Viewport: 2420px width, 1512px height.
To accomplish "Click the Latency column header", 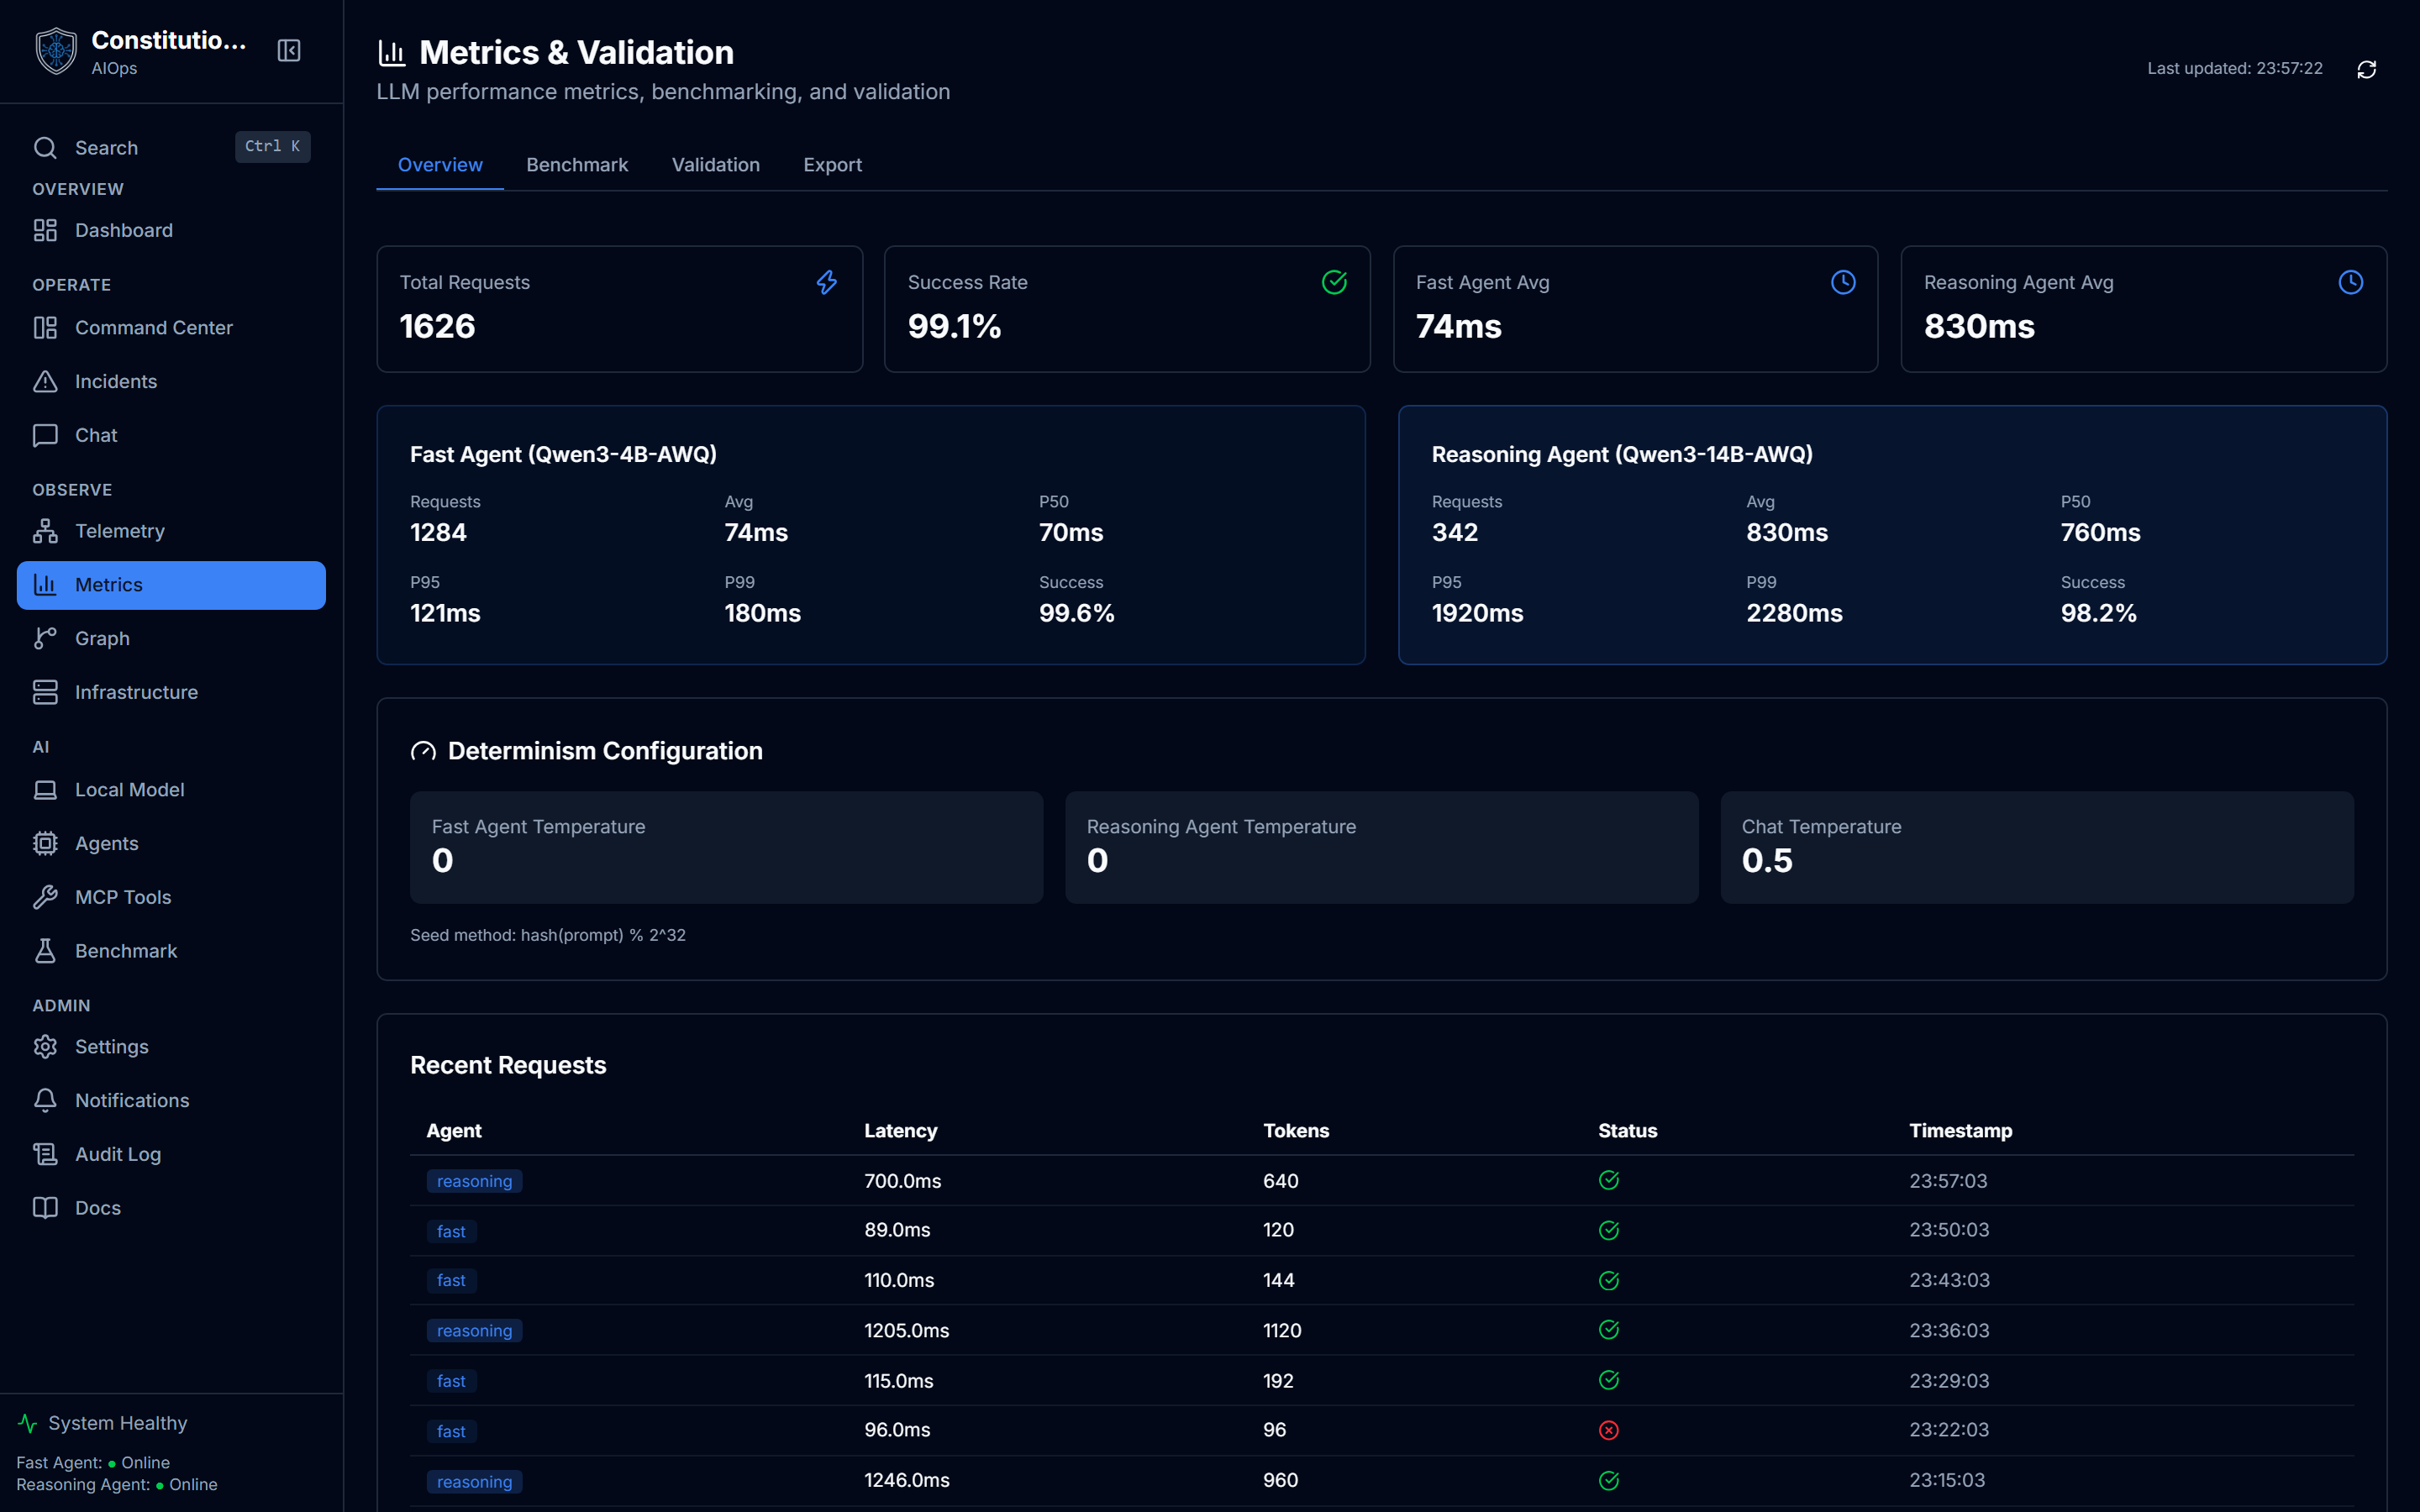I will [x=901, y=1131].
